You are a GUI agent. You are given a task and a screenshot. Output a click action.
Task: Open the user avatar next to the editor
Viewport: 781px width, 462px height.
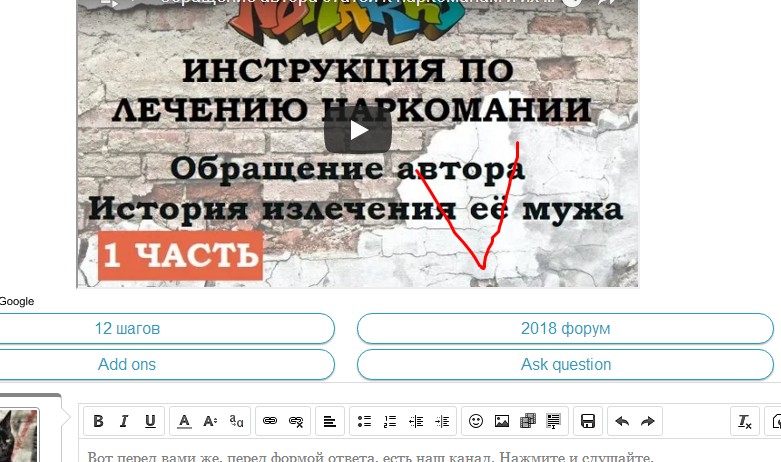pos(18,436)
